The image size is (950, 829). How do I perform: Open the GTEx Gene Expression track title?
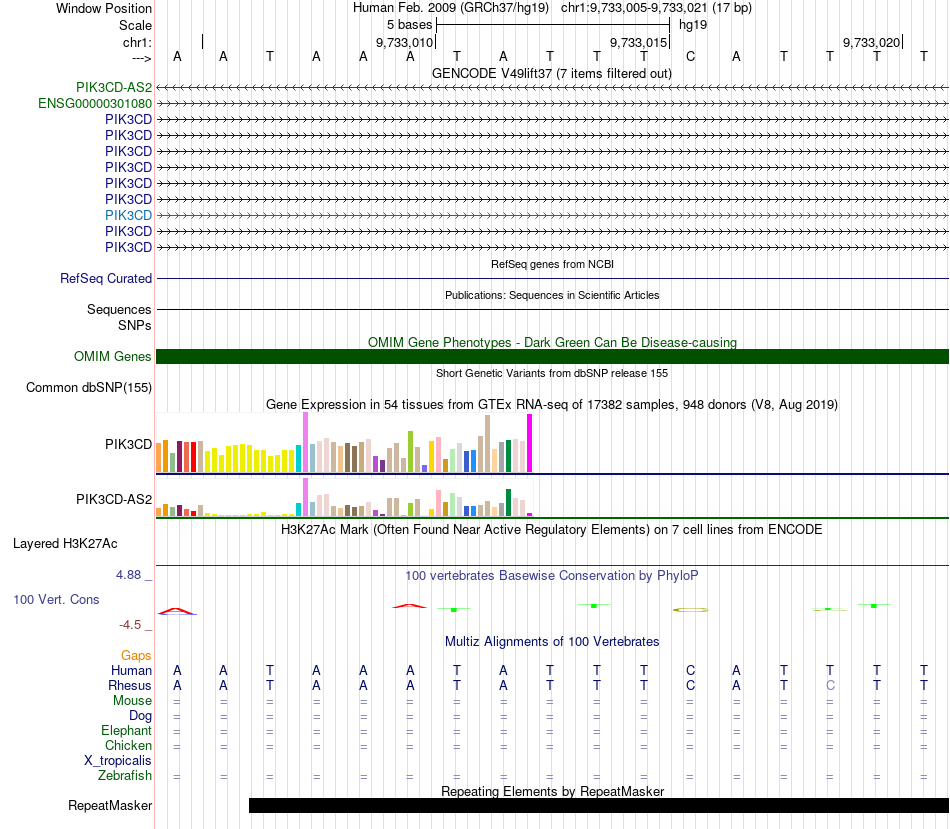pyautogui.click(x=551, y=404)
